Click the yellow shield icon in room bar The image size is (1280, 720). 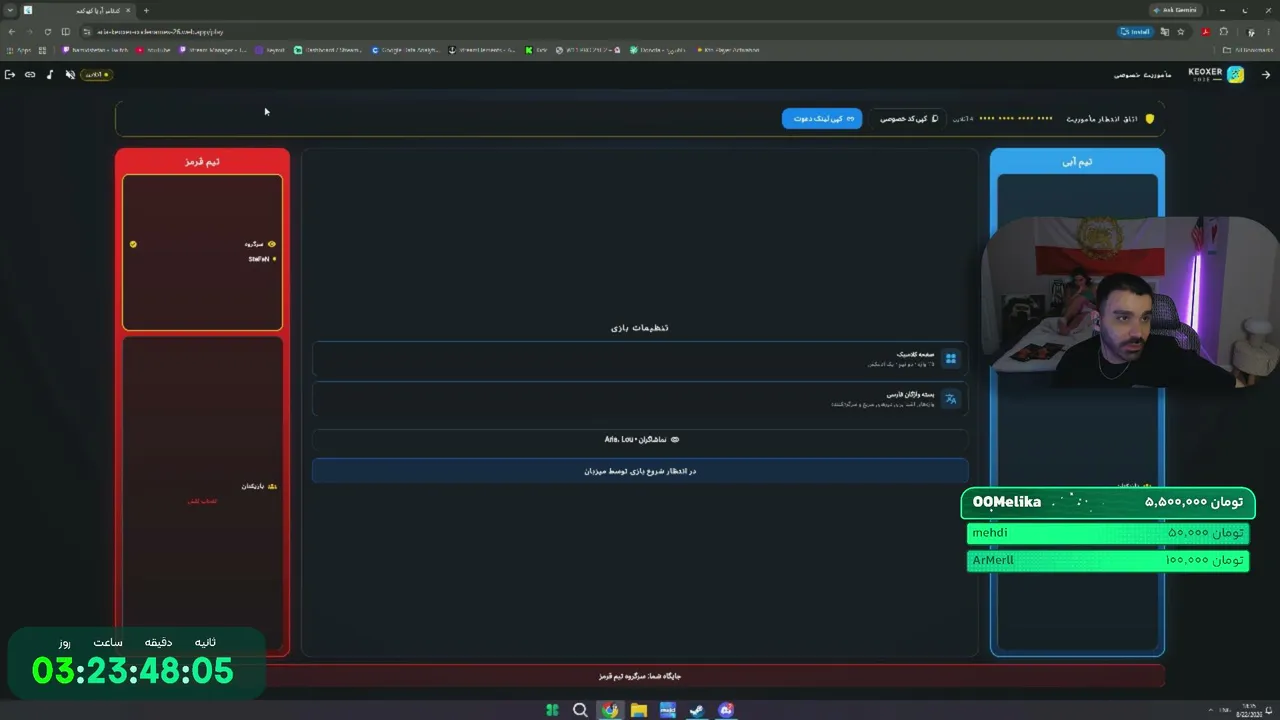(1150, 119)
